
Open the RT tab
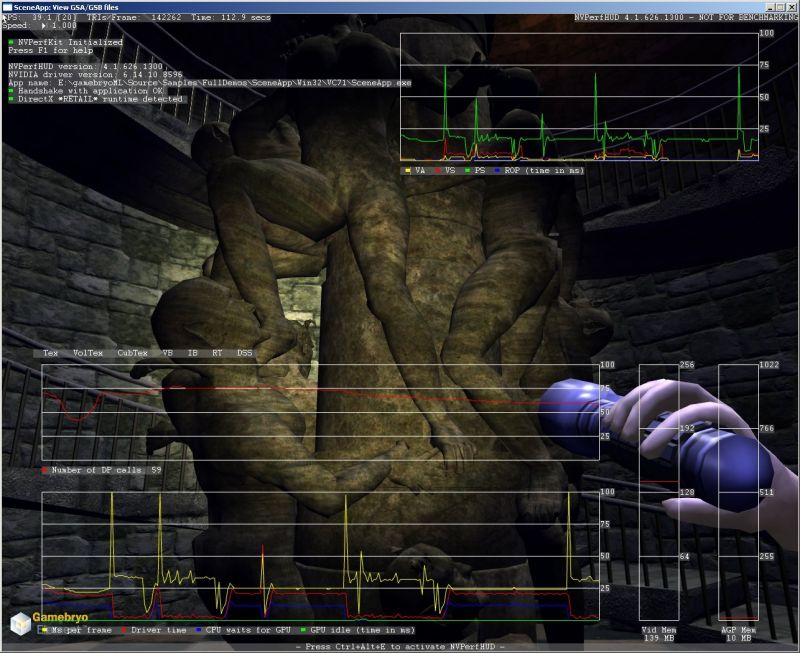[x=217, y=353]
